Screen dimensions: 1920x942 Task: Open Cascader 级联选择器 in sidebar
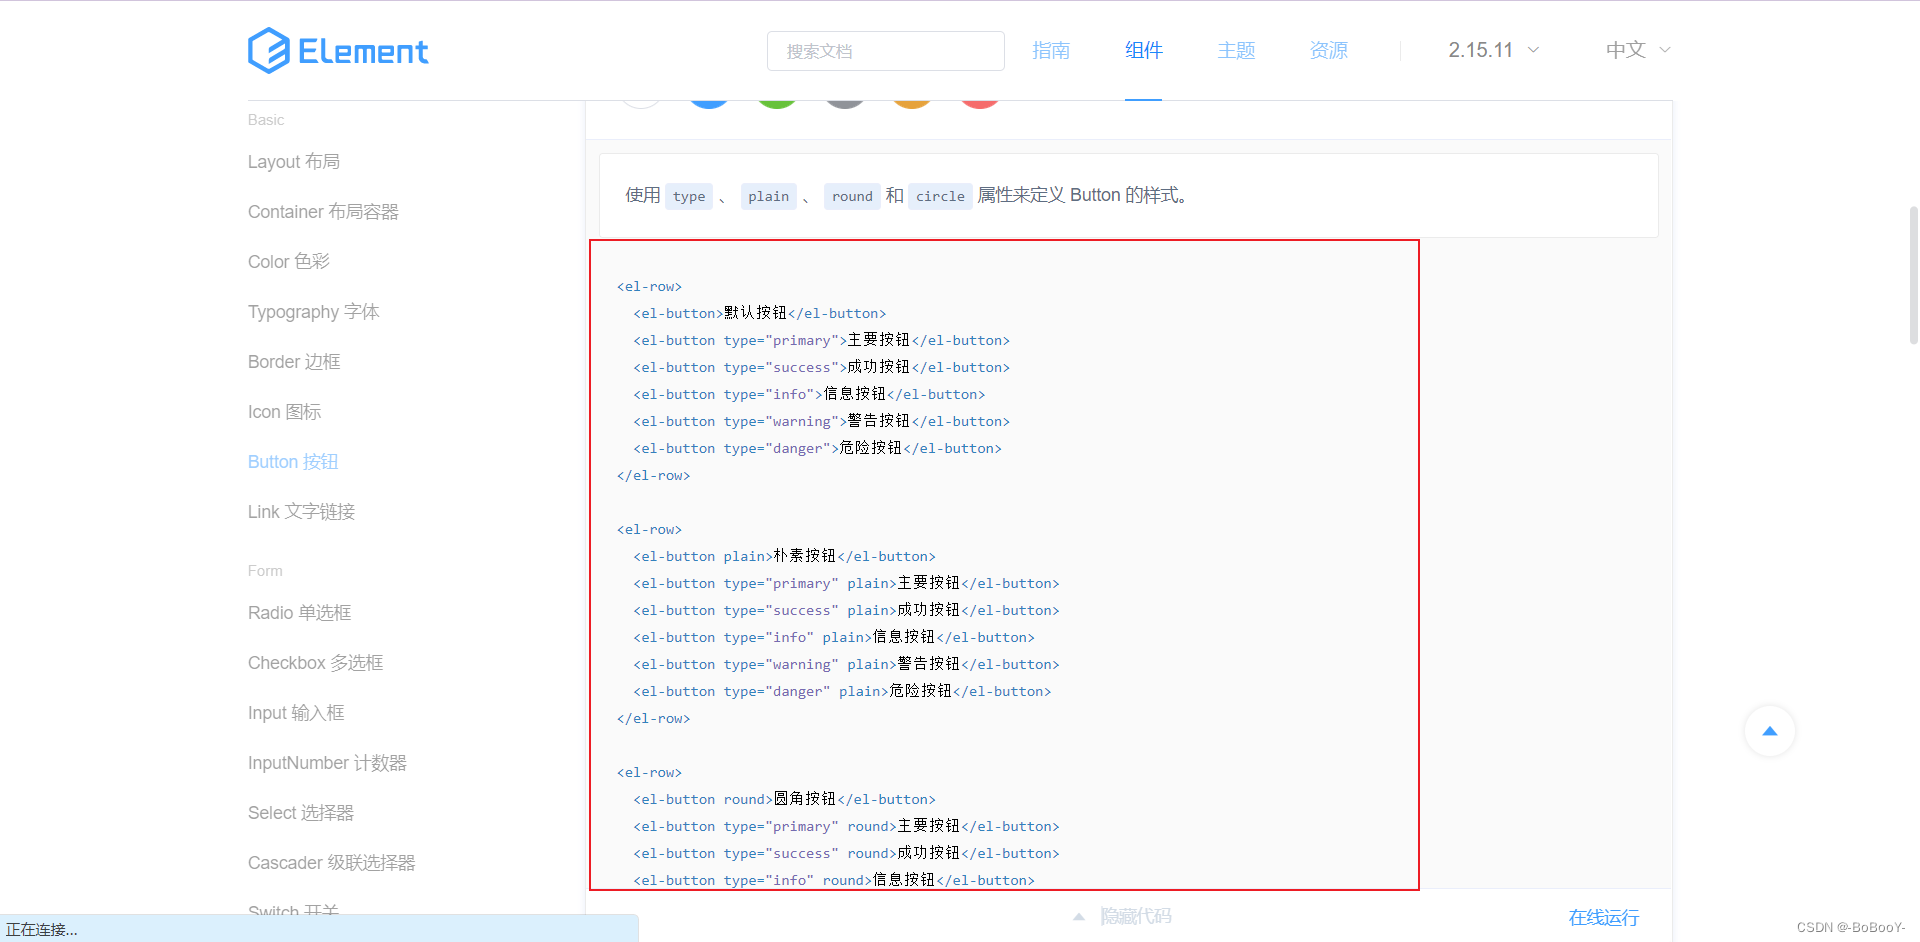(x=331, y=863)
